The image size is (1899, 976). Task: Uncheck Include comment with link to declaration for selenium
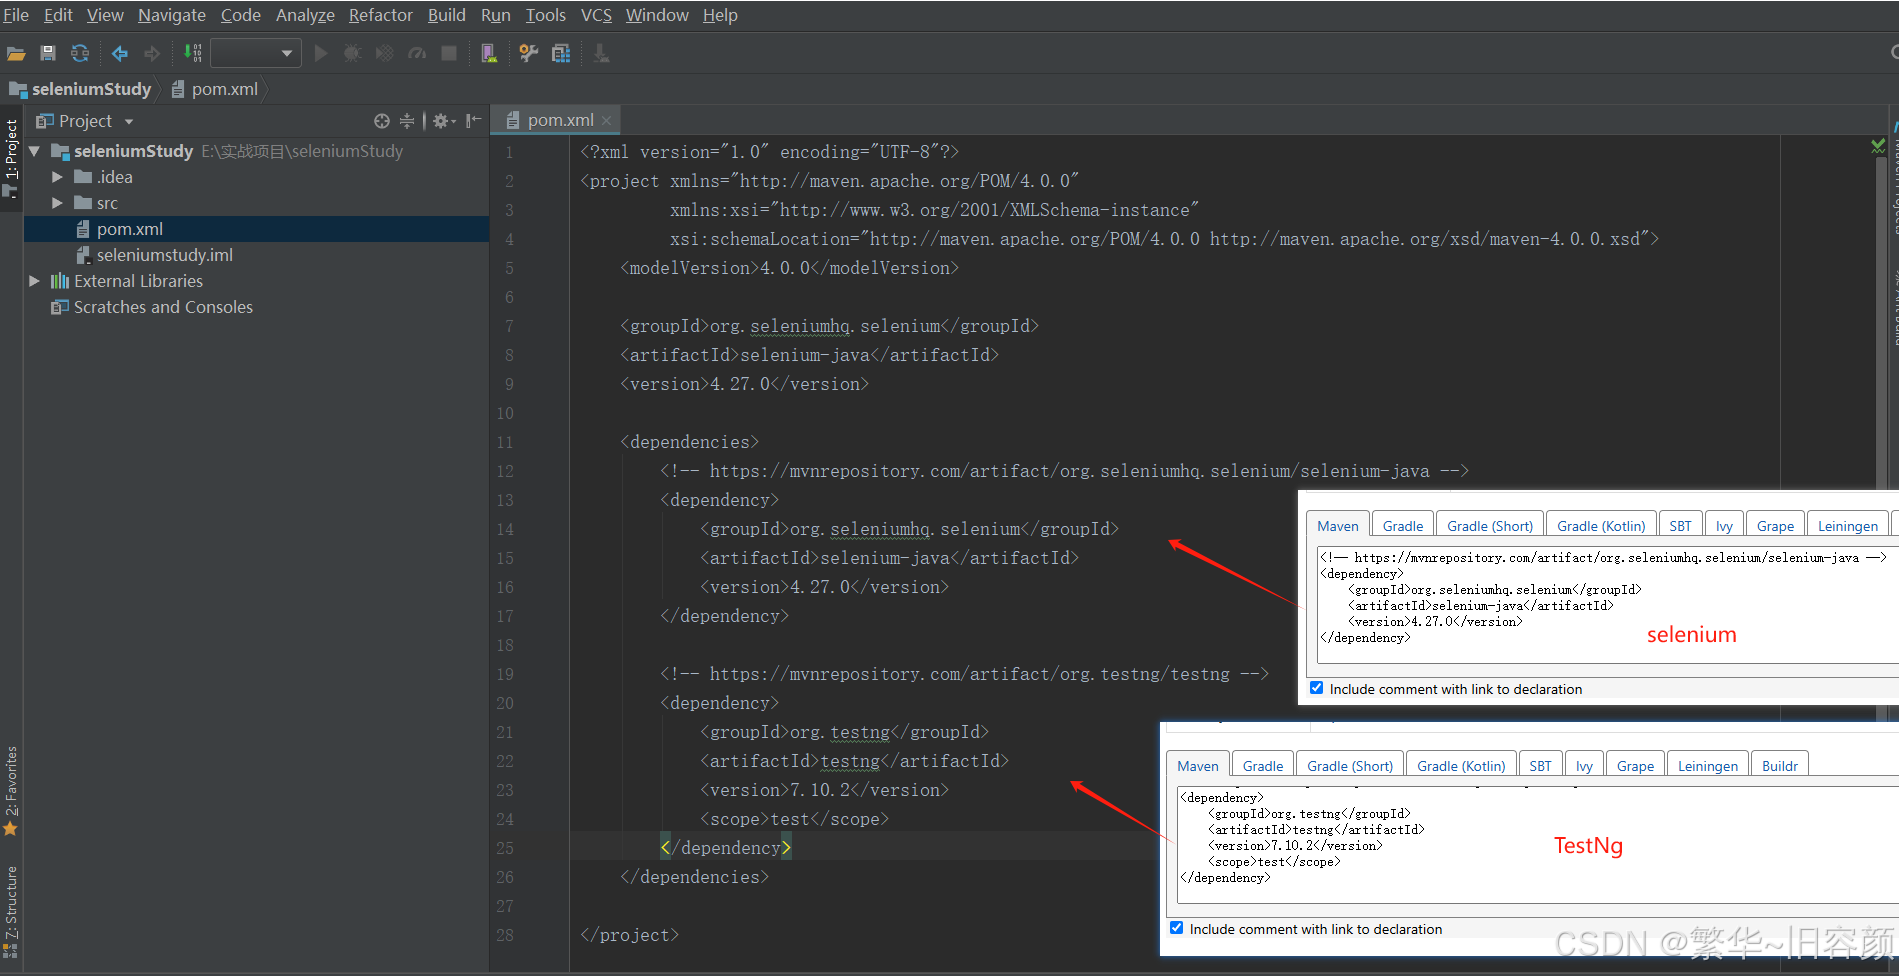tap(1317, 687)
